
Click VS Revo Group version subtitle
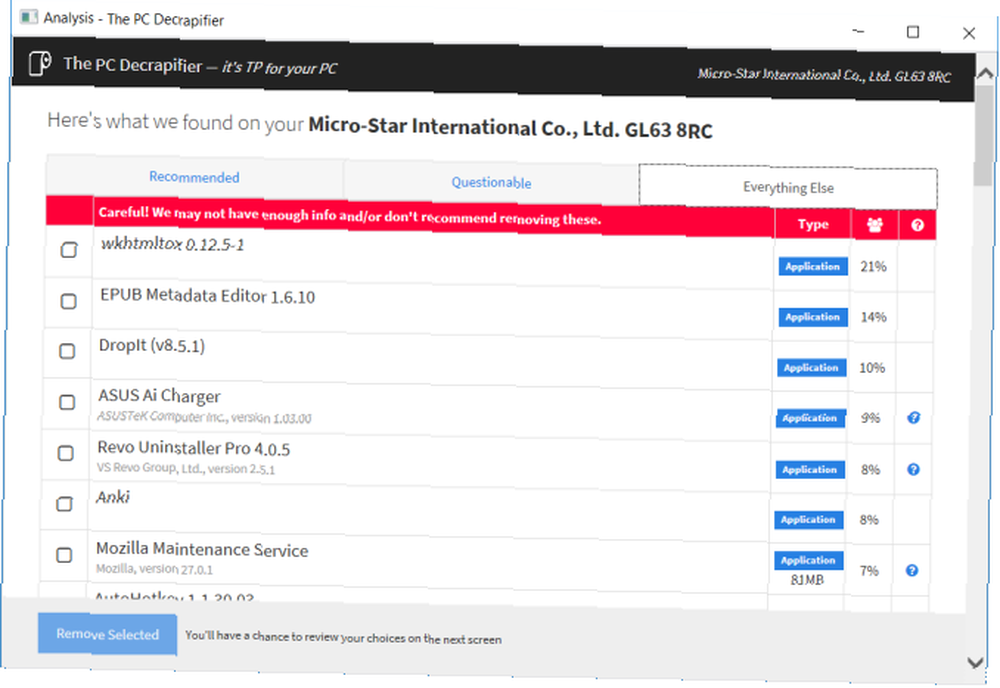click(186, 469)
